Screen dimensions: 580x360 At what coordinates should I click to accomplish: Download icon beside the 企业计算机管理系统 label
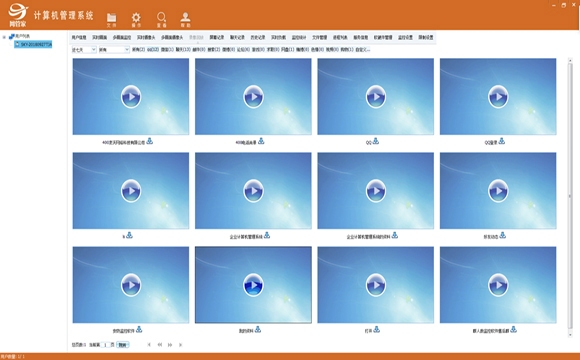(267, 235)
